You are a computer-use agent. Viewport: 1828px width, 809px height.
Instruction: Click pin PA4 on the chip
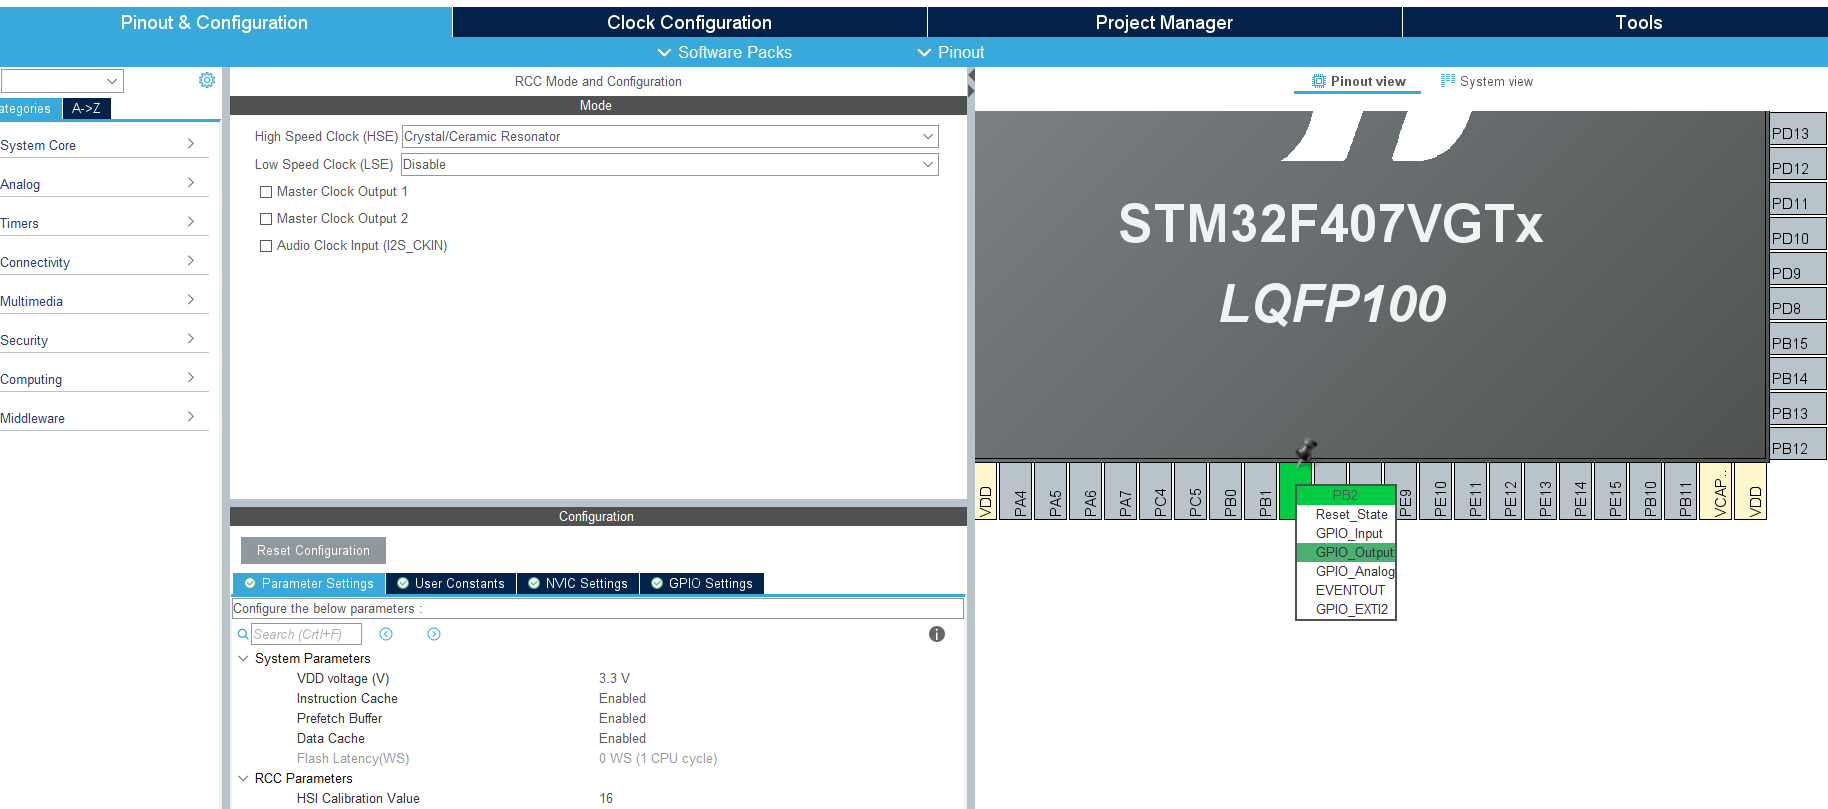tap(1016, 491)
